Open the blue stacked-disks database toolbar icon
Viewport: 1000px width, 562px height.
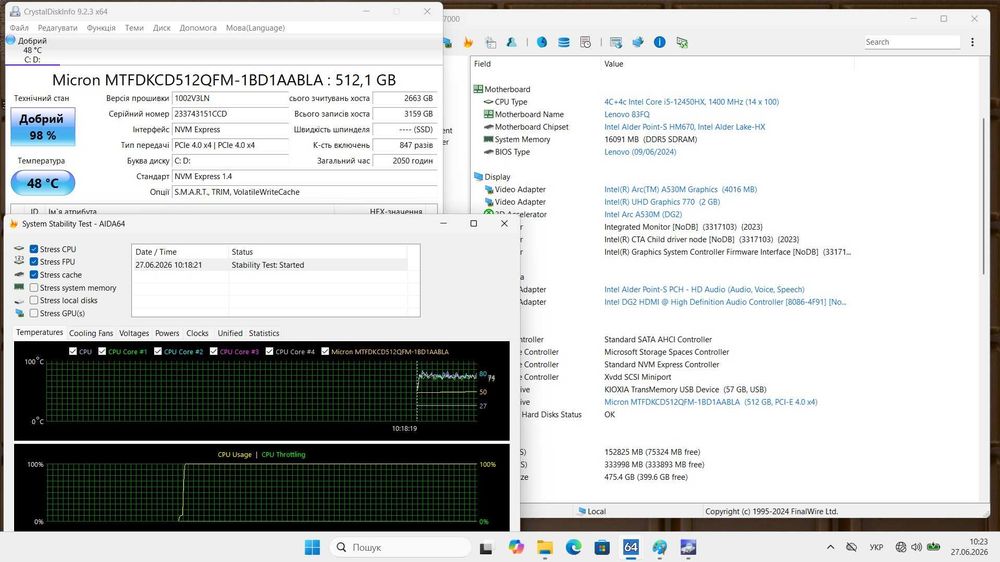(564, 42)
